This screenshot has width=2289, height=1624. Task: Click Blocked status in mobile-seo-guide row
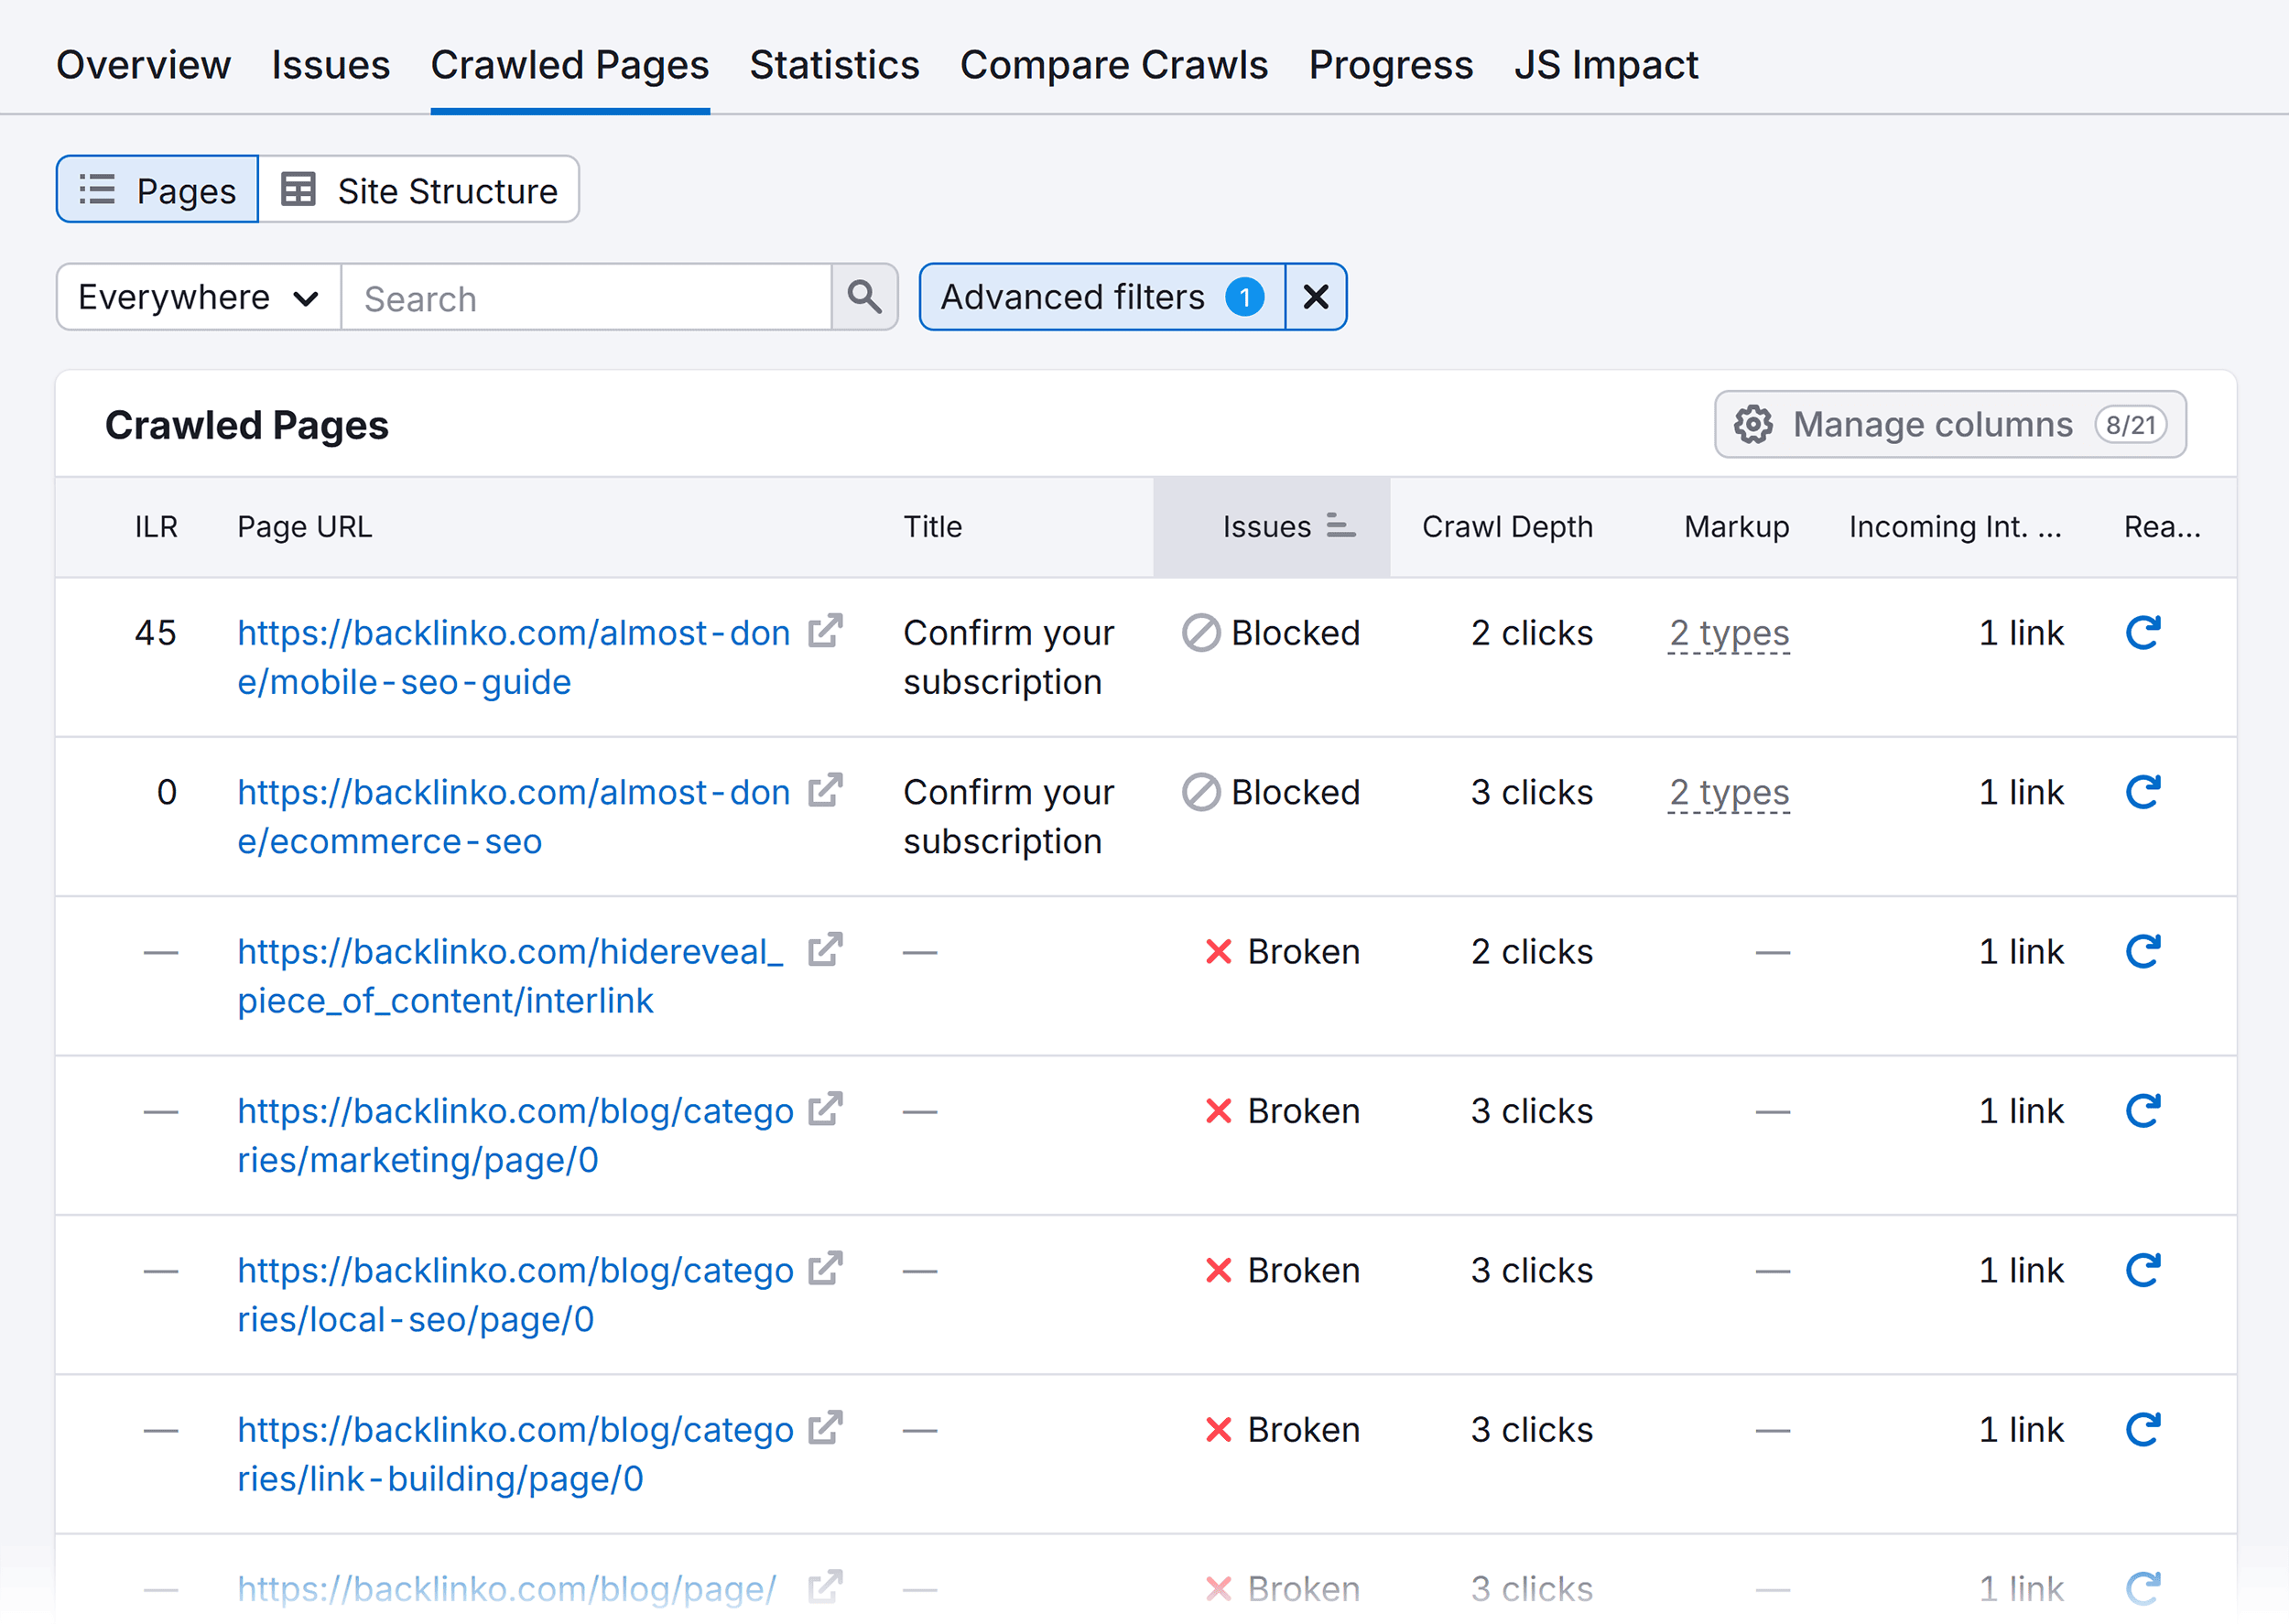(1271, 633)
